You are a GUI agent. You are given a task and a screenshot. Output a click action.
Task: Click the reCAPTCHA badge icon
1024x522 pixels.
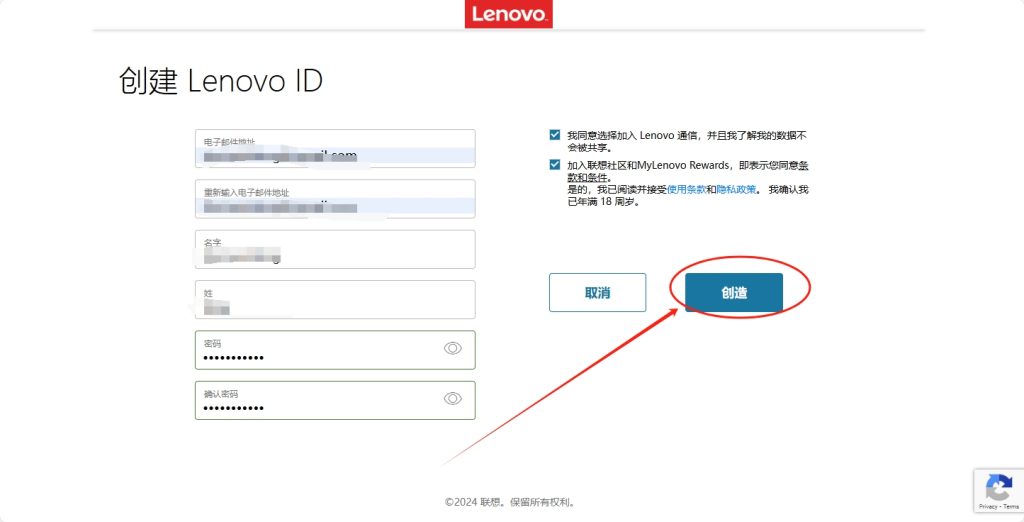(997, 488)
